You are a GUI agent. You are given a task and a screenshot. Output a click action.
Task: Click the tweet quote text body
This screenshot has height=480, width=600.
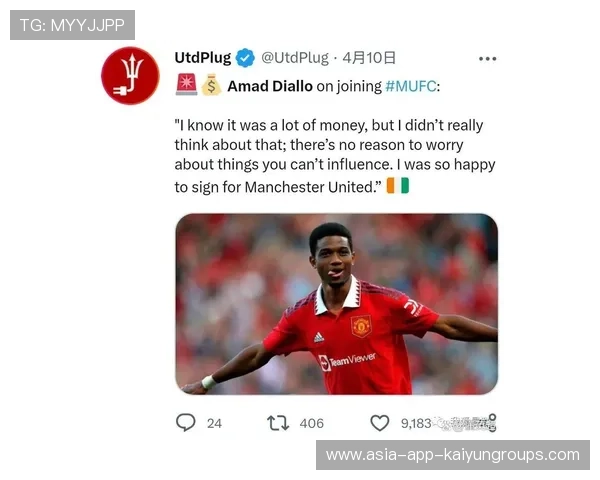[335, 156]
